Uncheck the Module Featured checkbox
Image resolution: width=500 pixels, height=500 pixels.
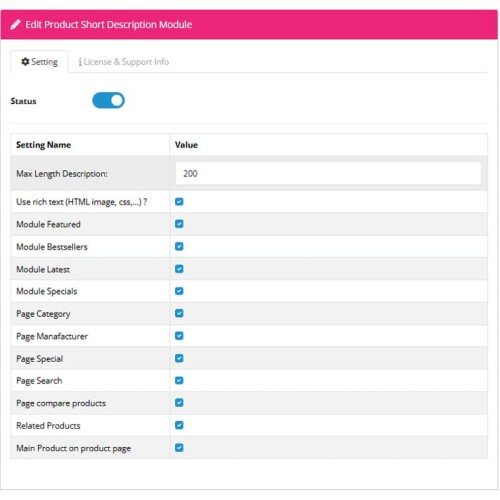tap(179, 224)
